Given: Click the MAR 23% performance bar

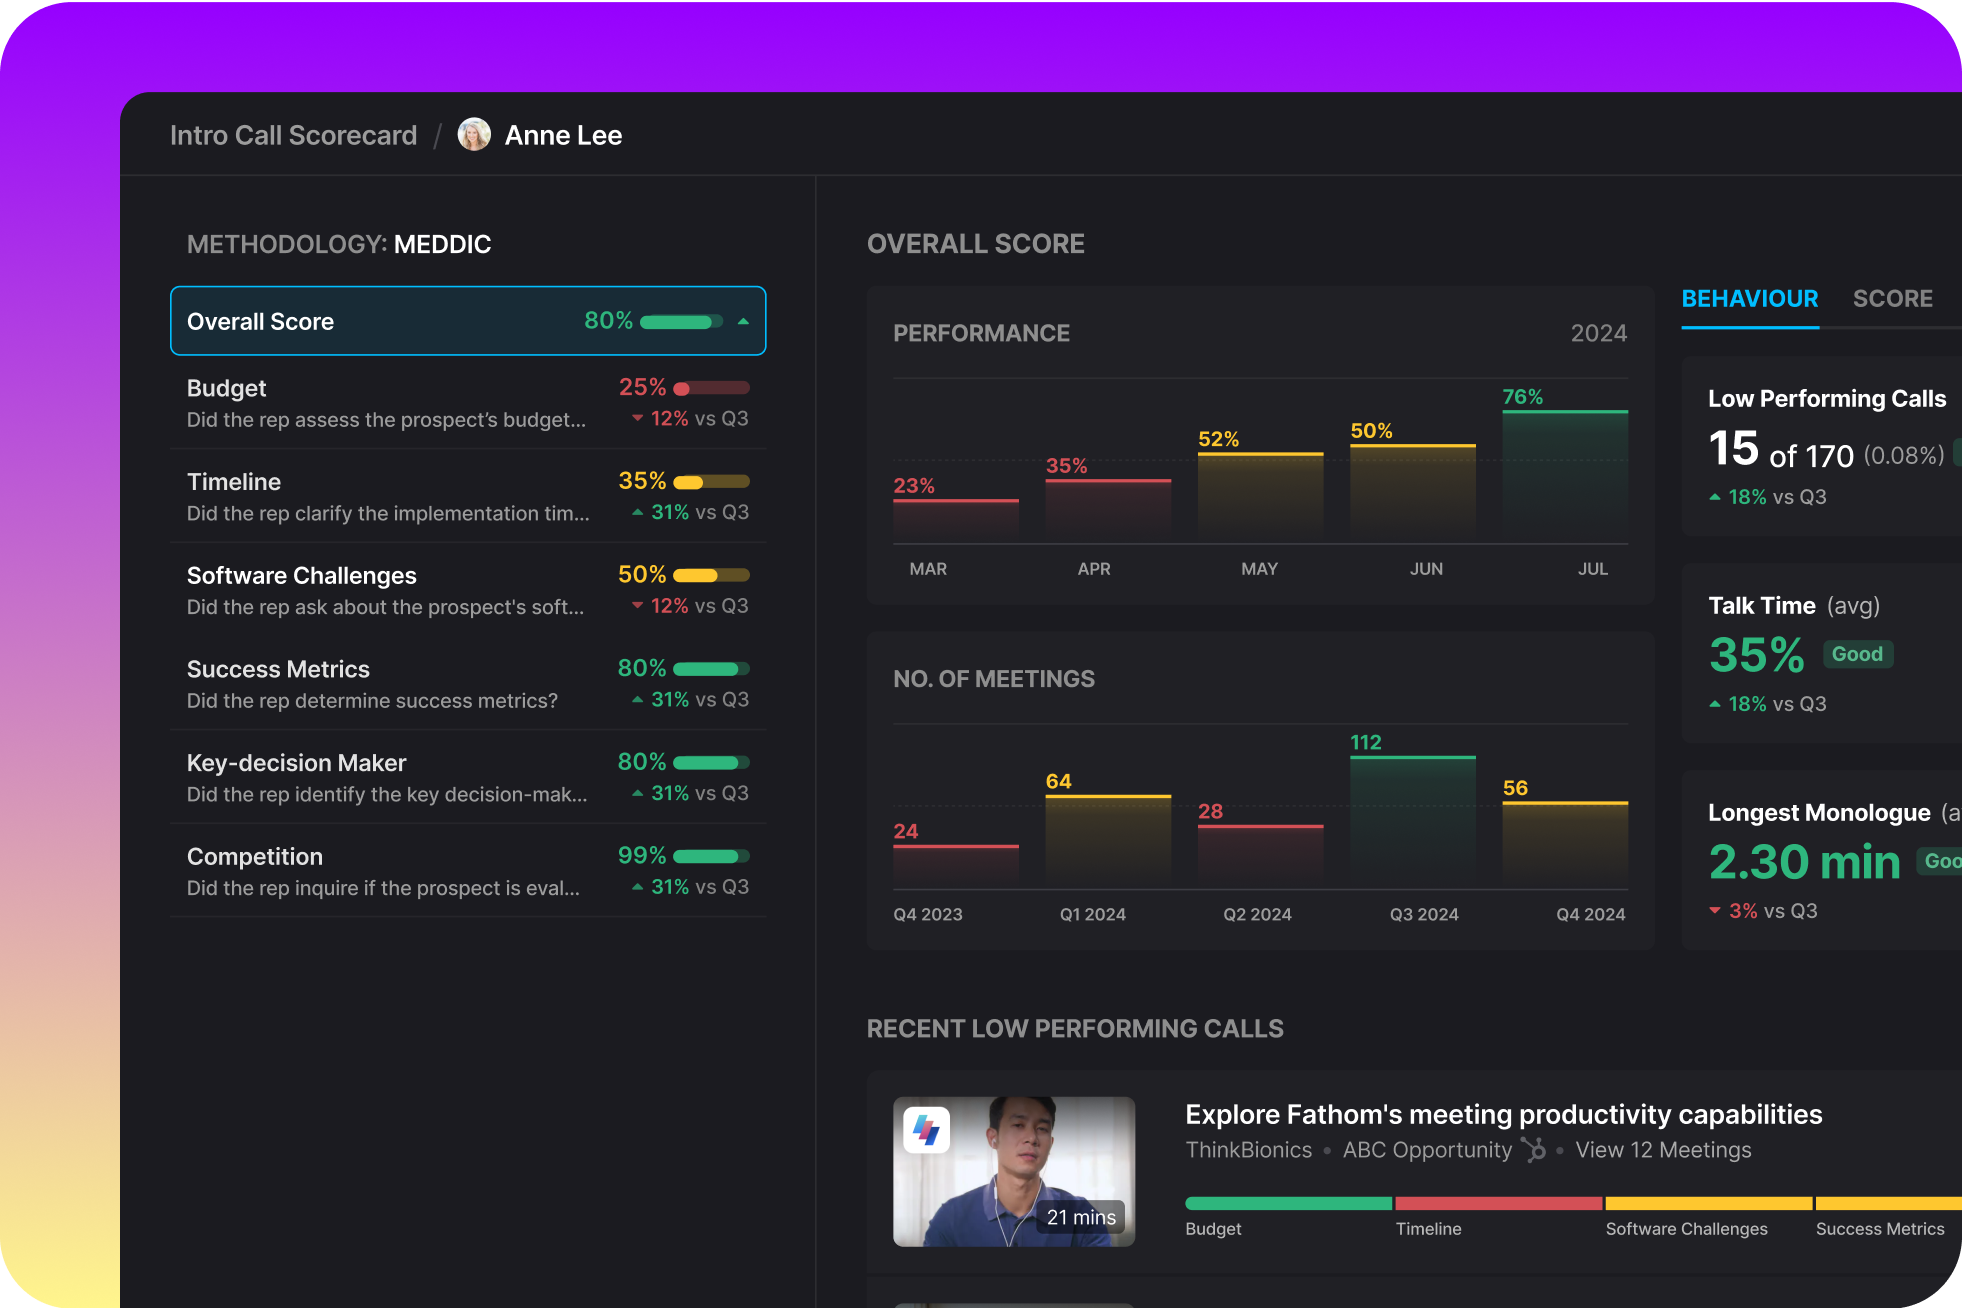Looking at the screenshot, I should tap(956, 521).
